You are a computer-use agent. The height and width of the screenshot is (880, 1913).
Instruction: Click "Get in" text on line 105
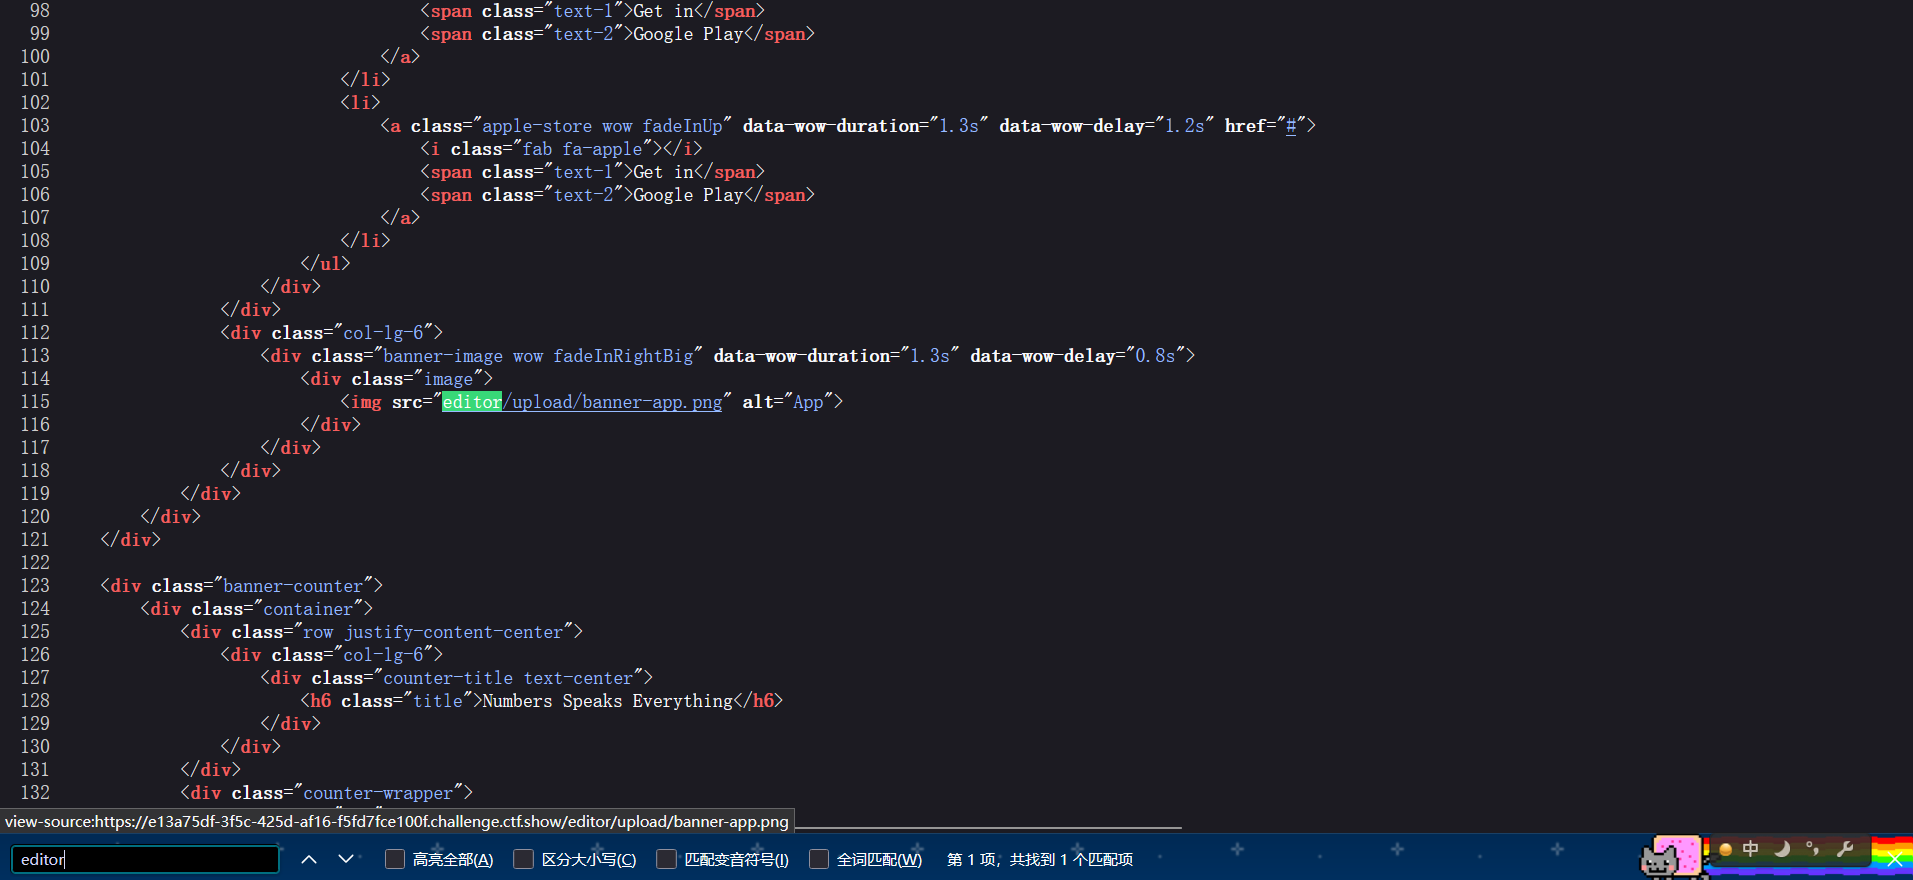663,172
